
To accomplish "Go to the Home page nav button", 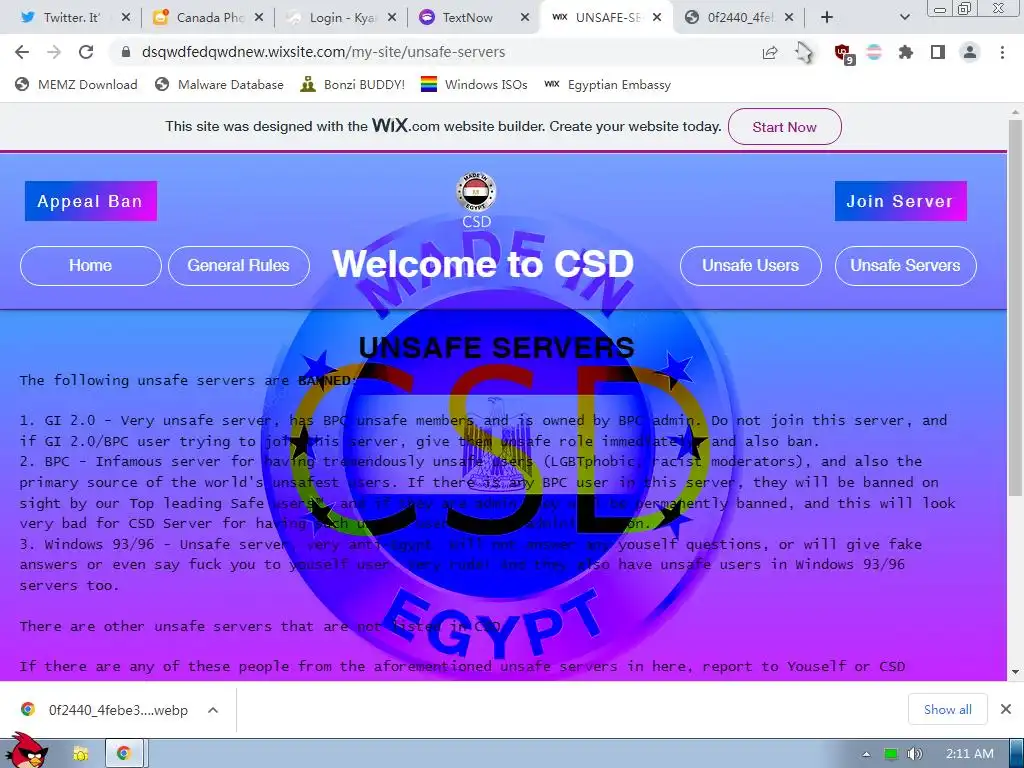I will [91, 266].
